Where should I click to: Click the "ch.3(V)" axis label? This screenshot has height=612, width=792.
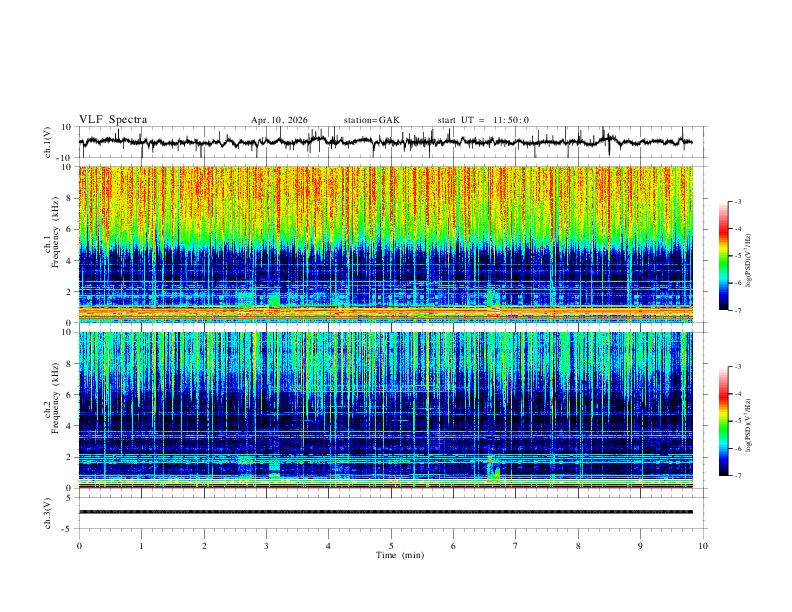pyautogui.click(x=48, y=513)
